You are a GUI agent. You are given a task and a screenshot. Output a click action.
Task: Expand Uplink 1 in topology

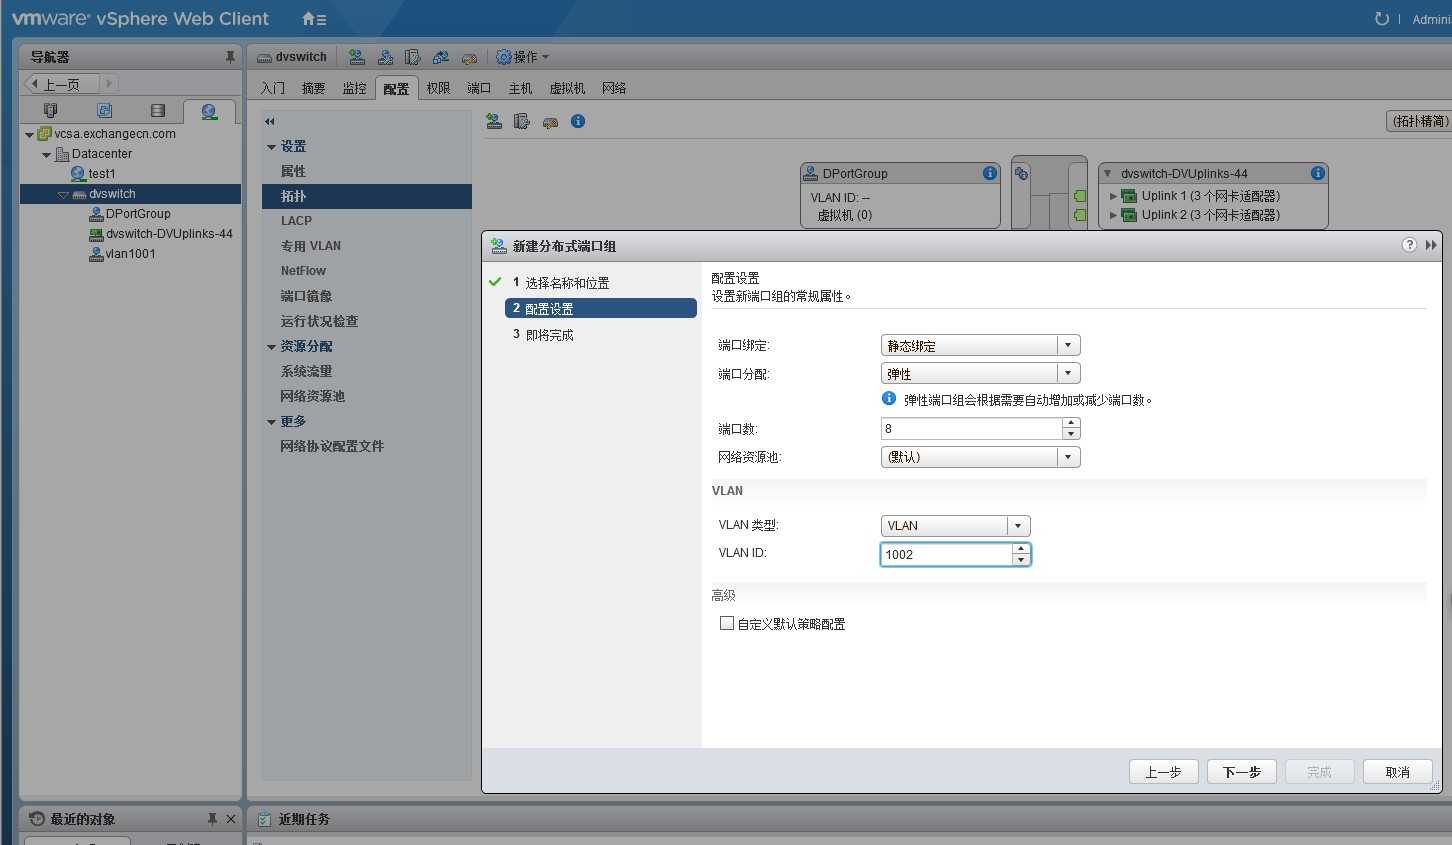pos(1113,196)
